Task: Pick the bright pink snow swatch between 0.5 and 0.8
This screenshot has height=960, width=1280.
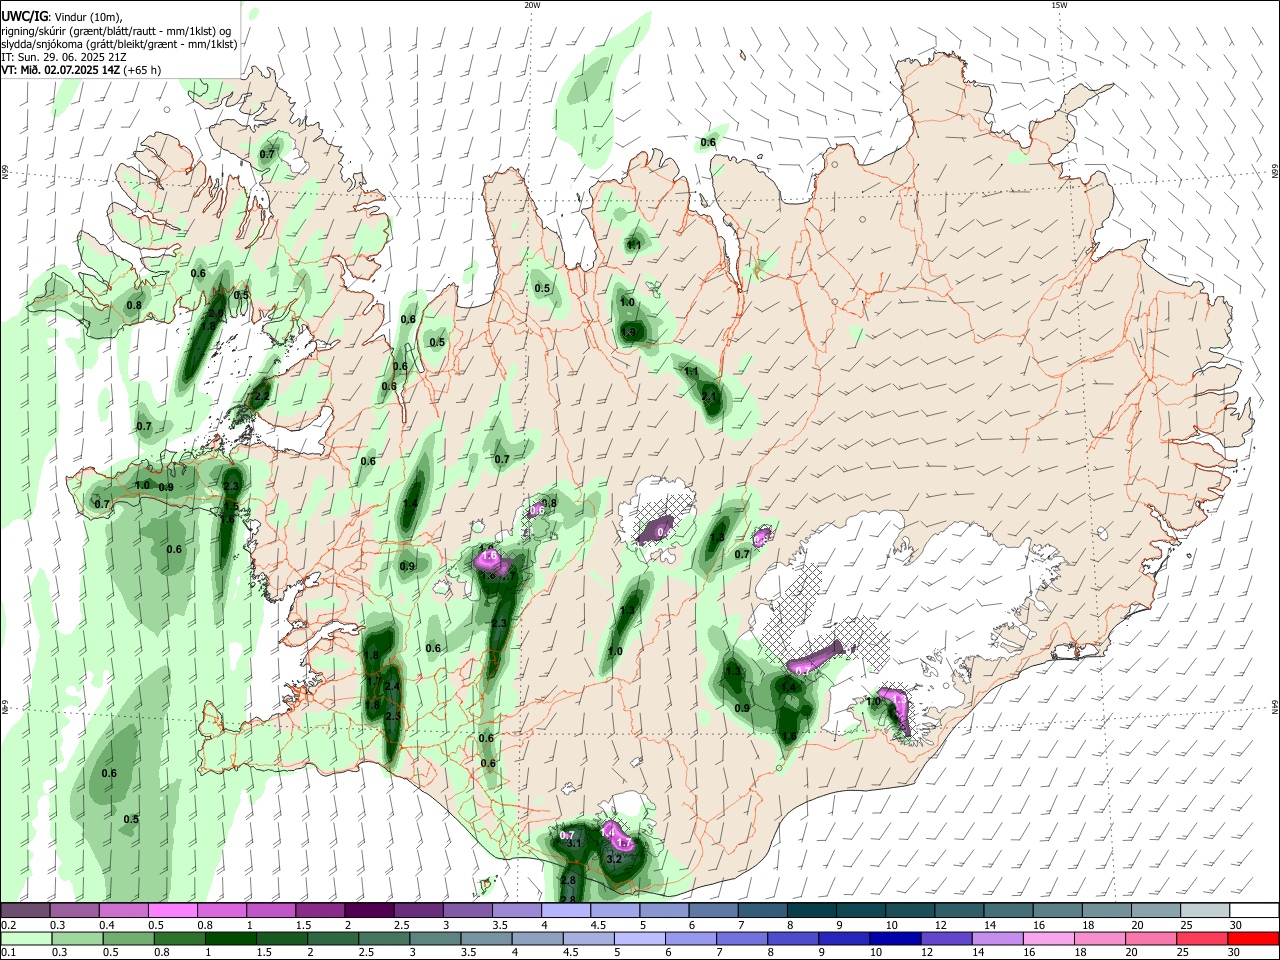Action: point(172,911)
